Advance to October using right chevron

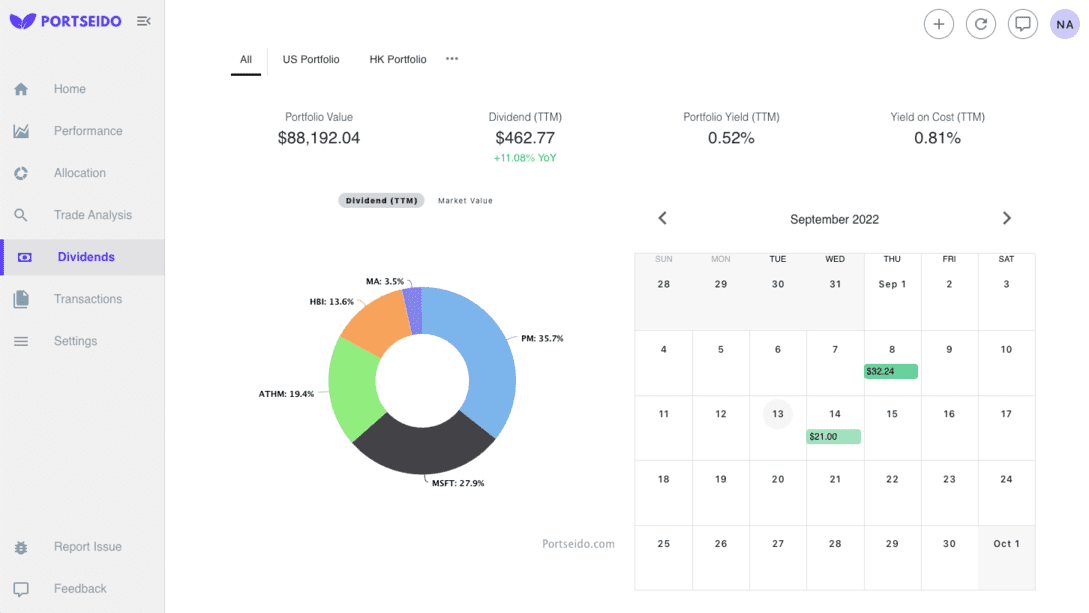click(x=1007, y=217)
